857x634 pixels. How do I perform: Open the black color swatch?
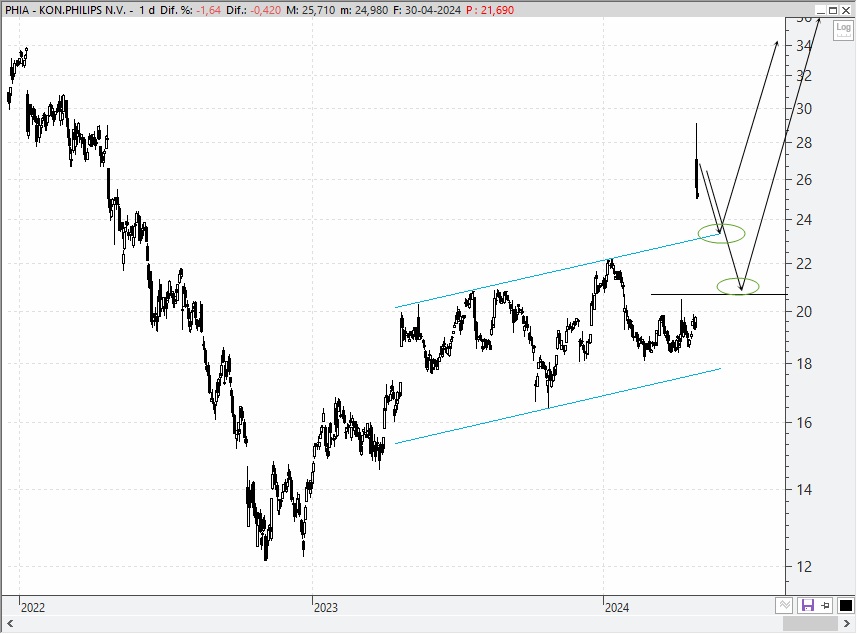coord(846,605)
